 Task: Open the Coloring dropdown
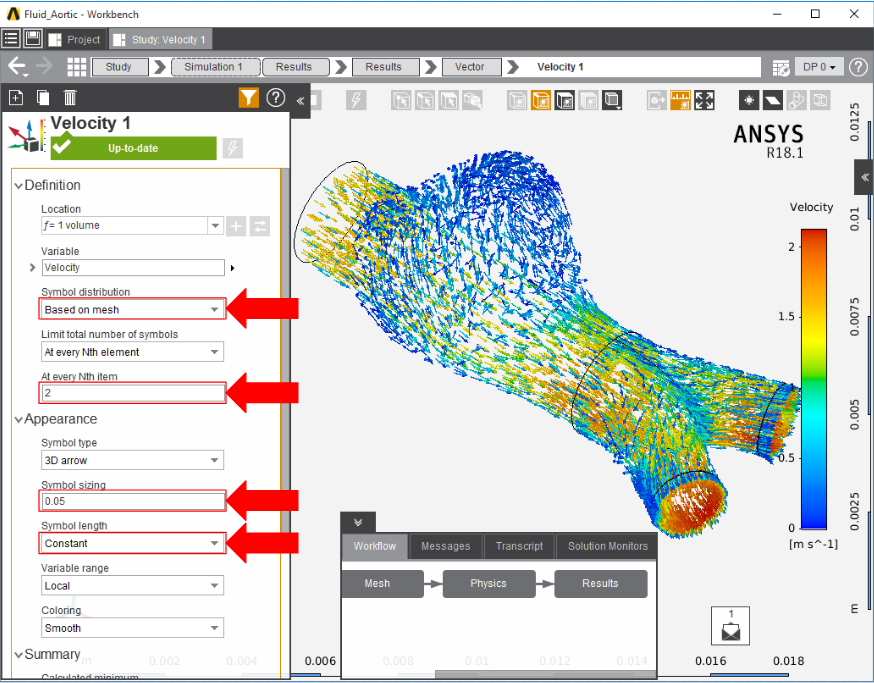(132, 628)
